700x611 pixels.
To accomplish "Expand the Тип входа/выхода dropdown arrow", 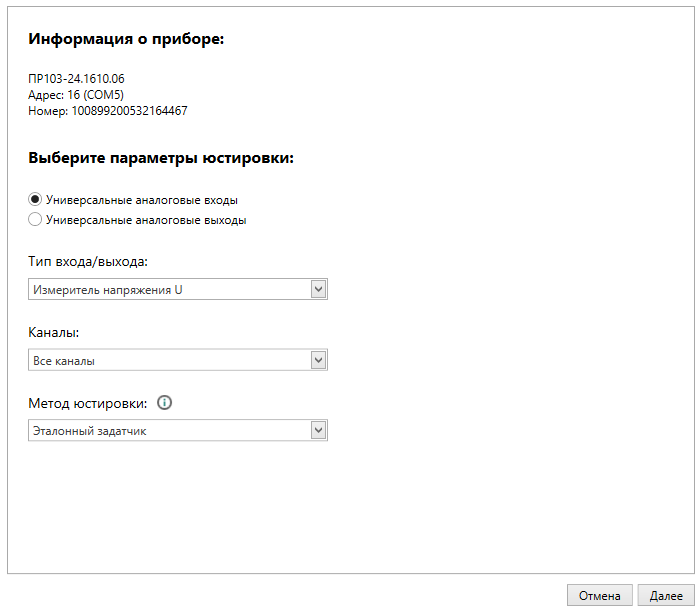I will pyautogui.click(x=319, y=289).
